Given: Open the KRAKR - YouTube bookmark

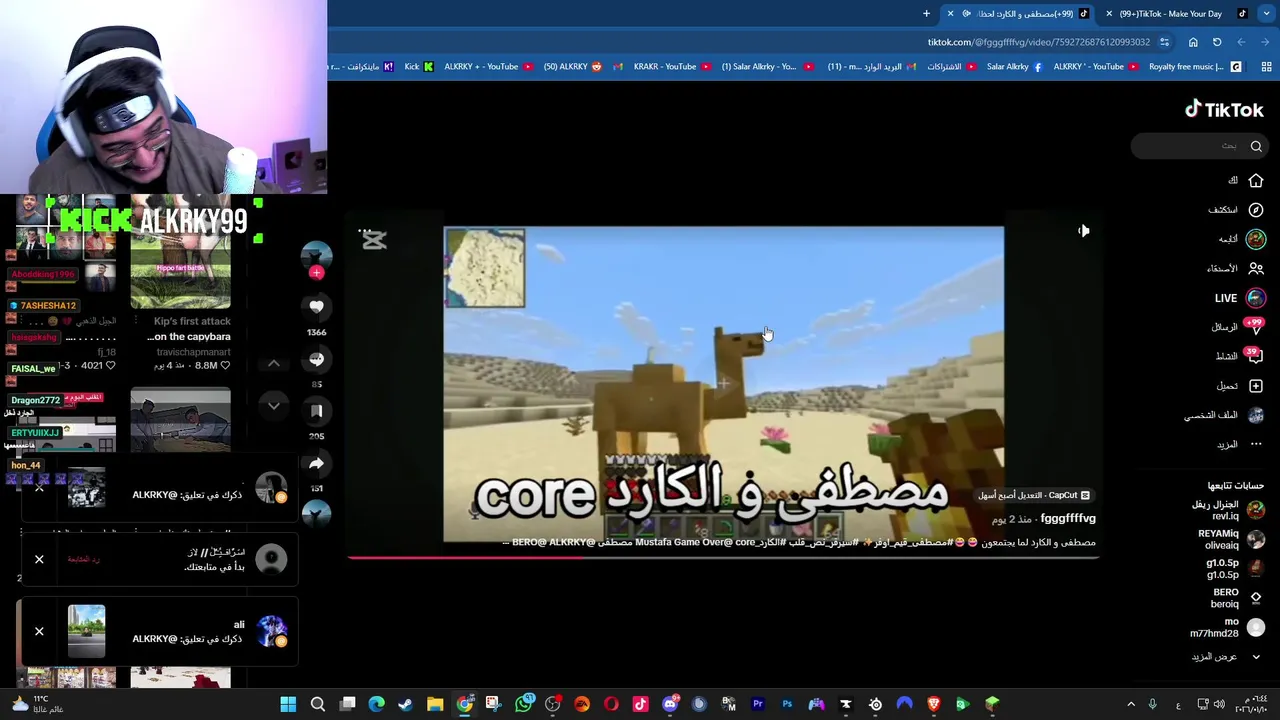Looking at the screenshot, I should pyautogui.click(x=671, y=67).
